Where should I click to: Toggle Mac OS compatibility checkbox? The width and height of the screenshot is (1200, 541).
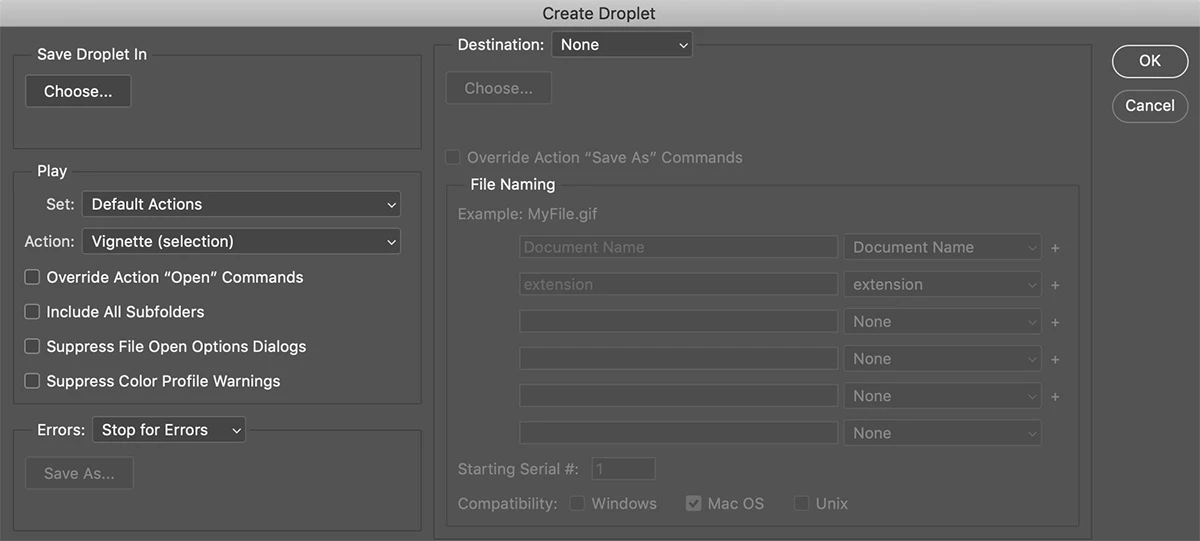693,503
